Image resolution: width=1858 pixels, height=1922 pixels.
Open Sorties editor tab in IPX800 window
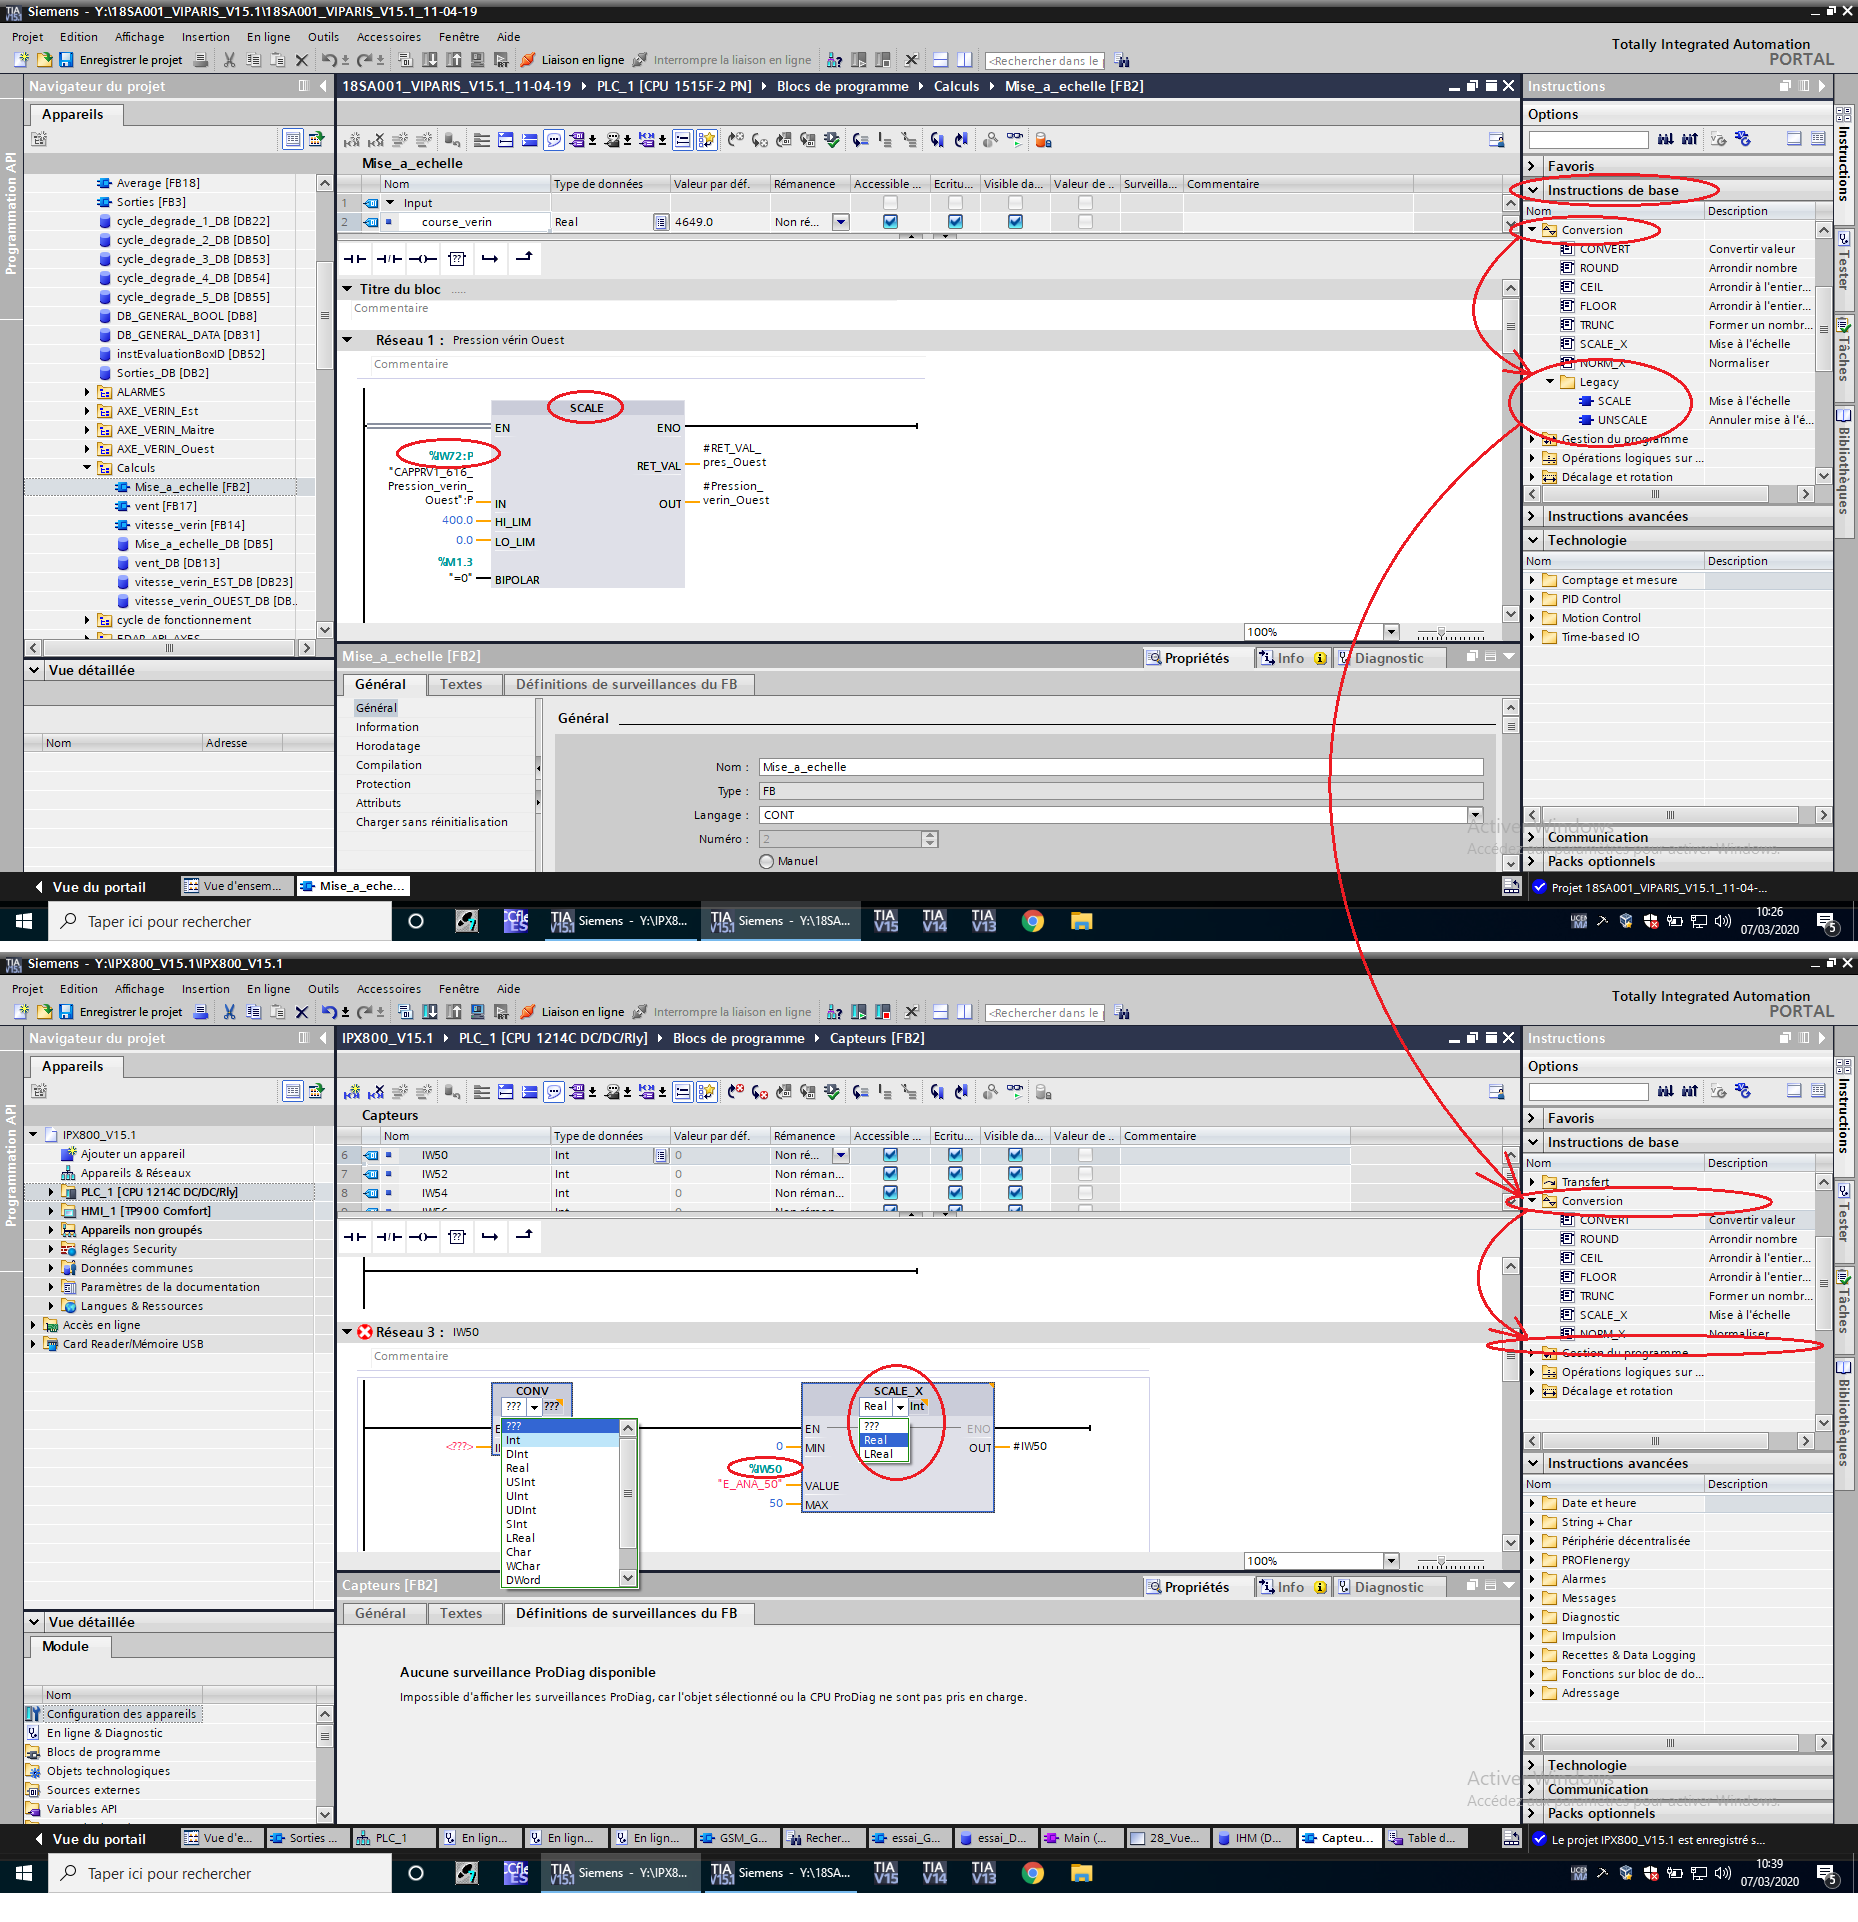[x=308, y=1838]
